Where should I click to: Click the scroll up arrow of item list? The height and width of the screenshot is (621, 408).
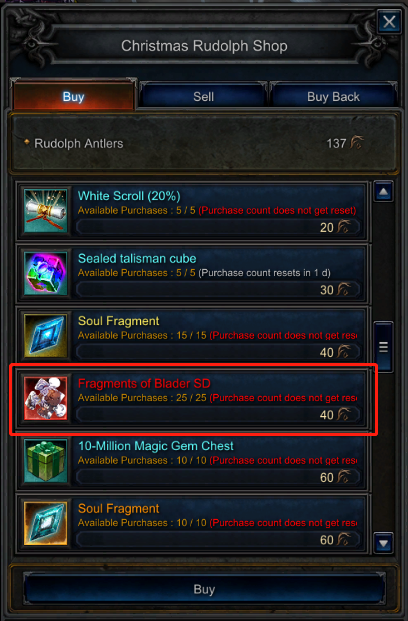(383, 192)
